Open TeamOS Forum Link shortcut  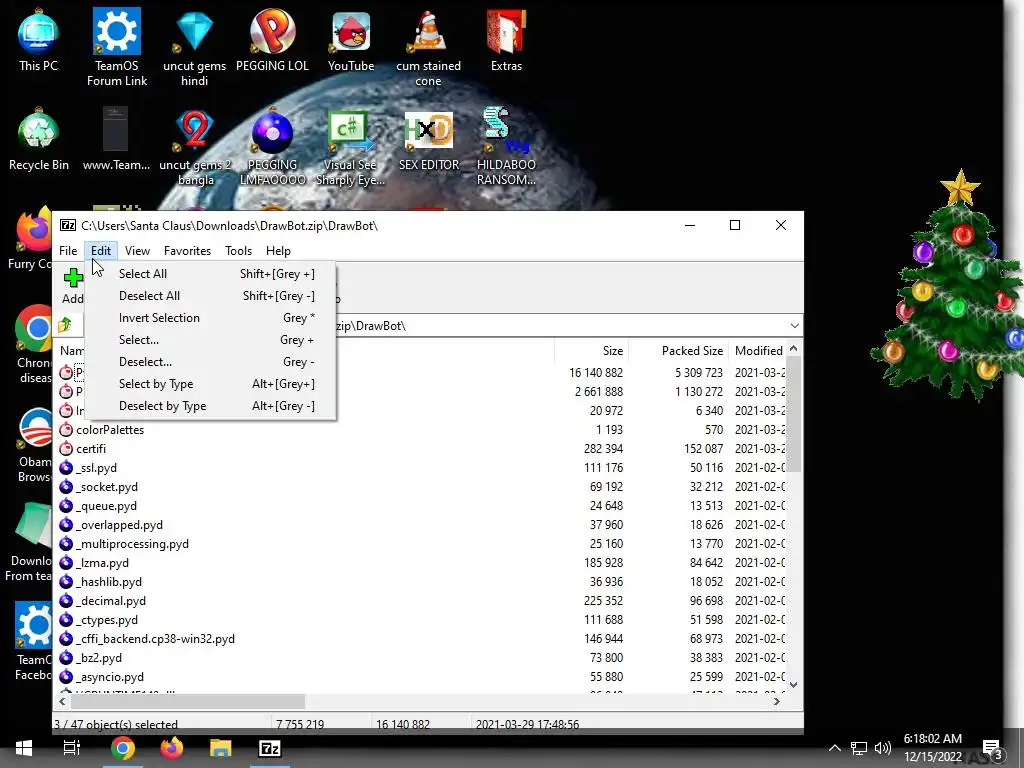[117, 47]
